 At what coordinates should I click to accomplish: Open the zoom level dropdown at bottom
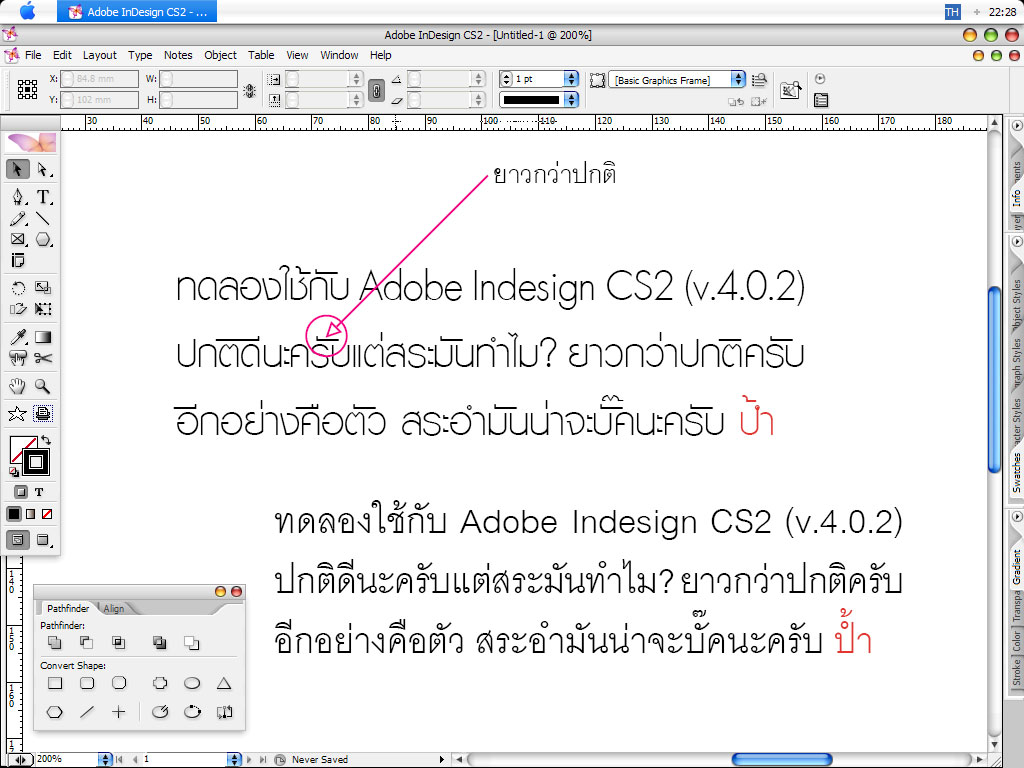pyautogui.click(x=105, y=759)
